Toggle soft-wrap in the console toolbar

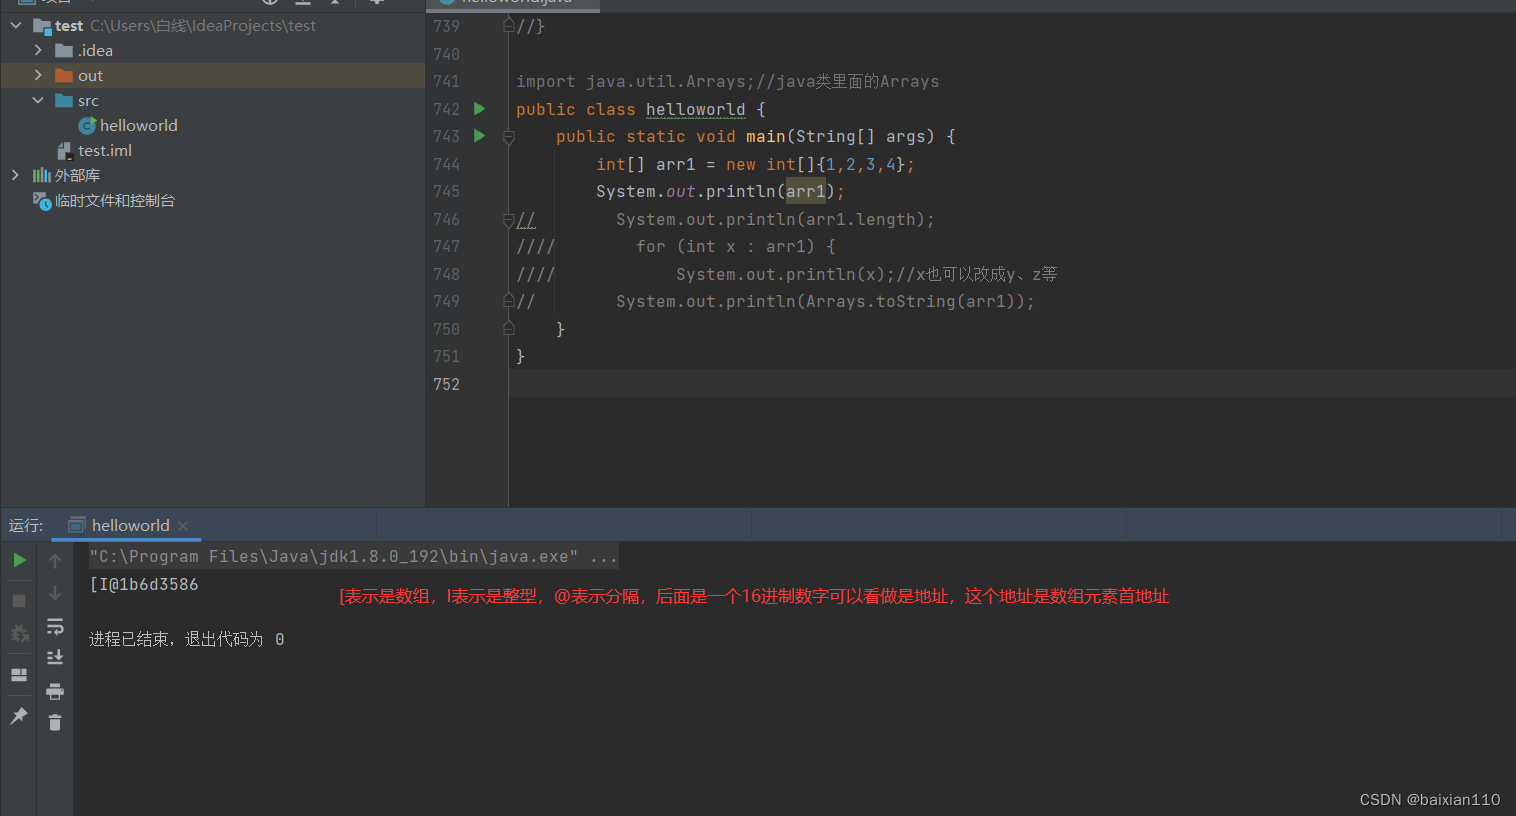[55, 627]
